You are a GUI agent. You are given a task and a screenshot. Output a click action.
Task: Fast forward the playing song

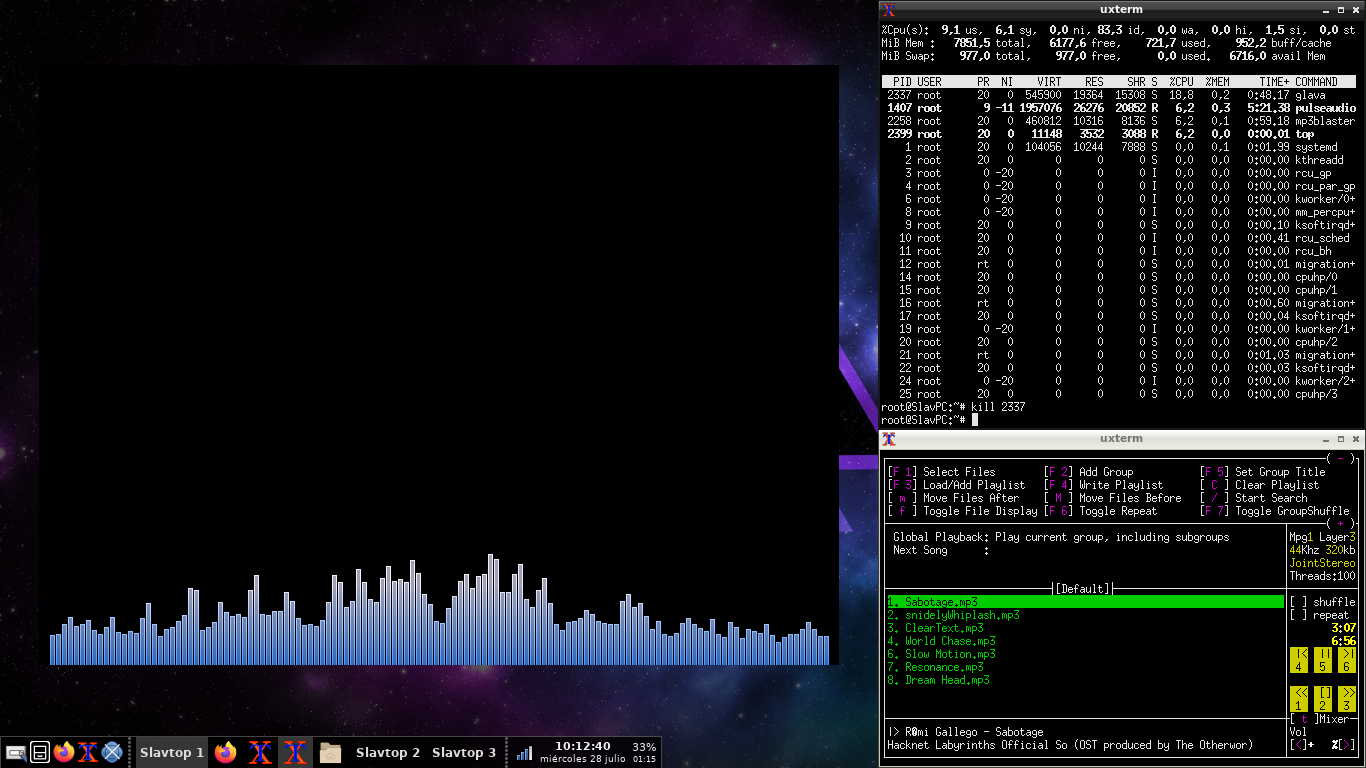[x=1347, y=700]
